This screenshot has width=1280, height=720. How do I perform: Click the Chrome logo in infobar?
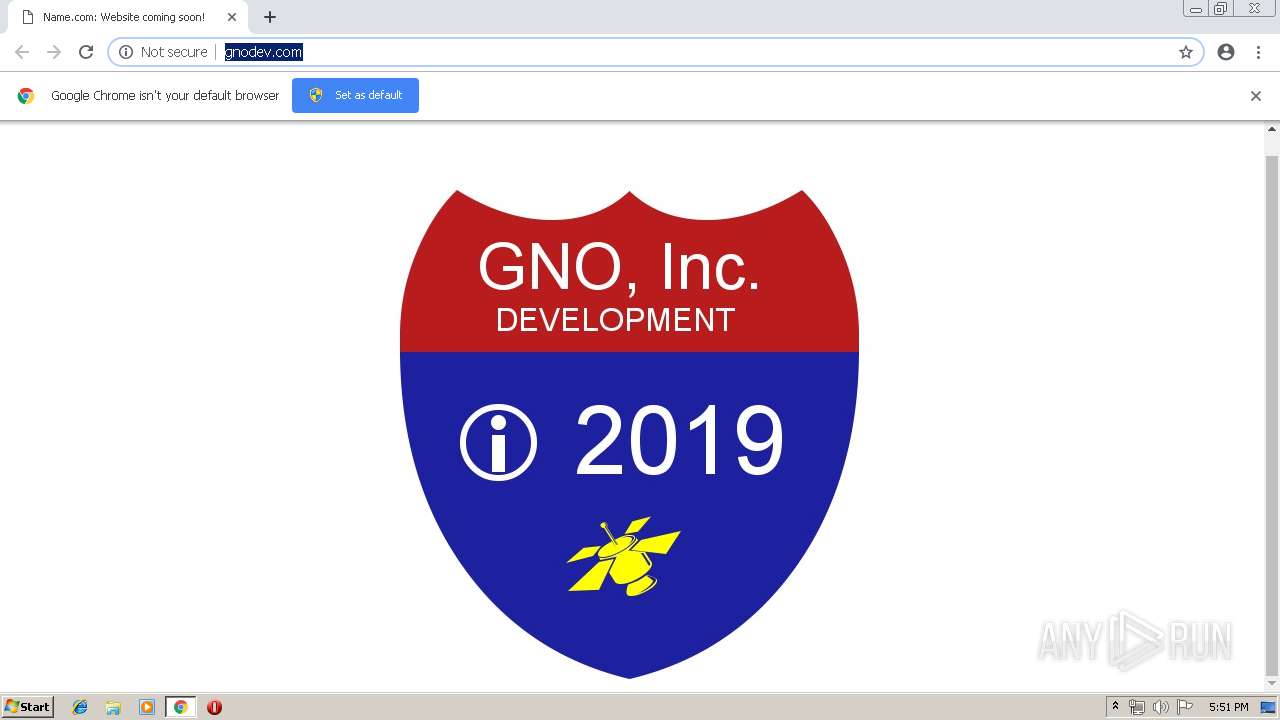(26, 96)
